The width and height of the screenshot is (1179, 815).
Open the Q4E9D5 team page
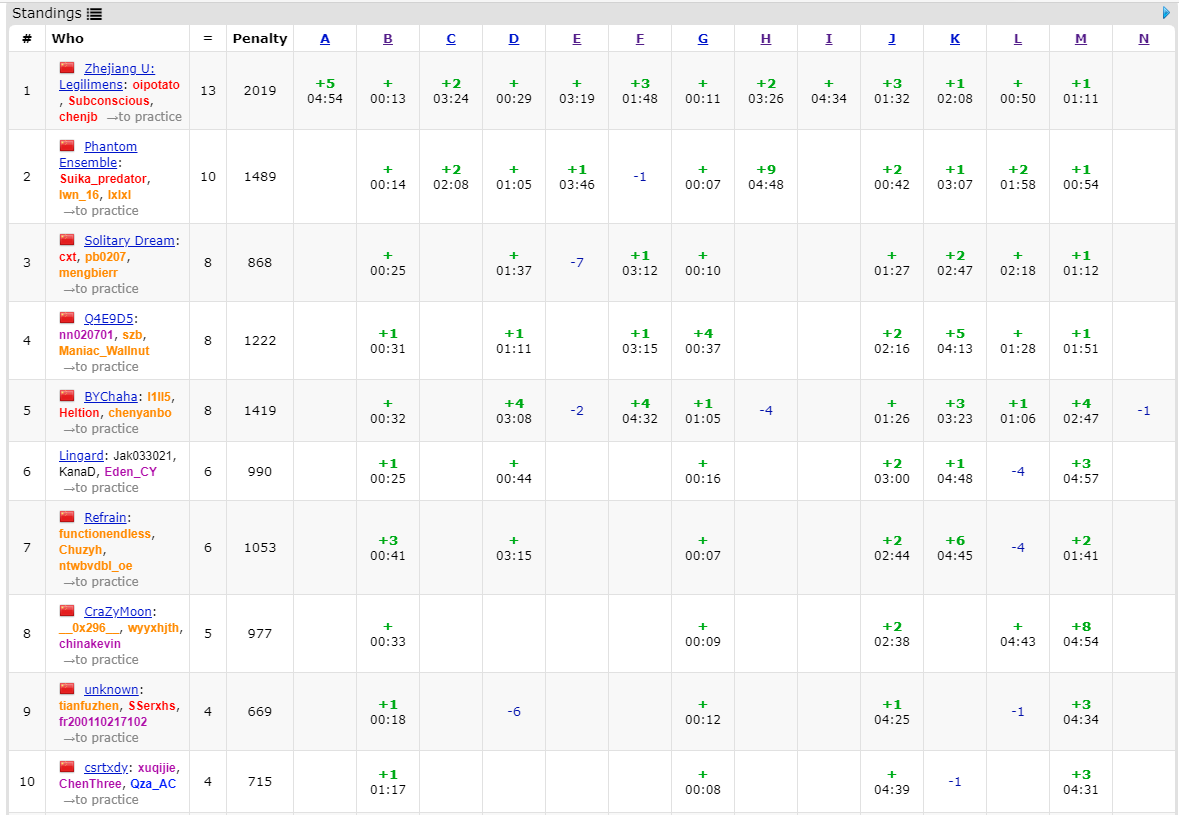tap(109, 318)
